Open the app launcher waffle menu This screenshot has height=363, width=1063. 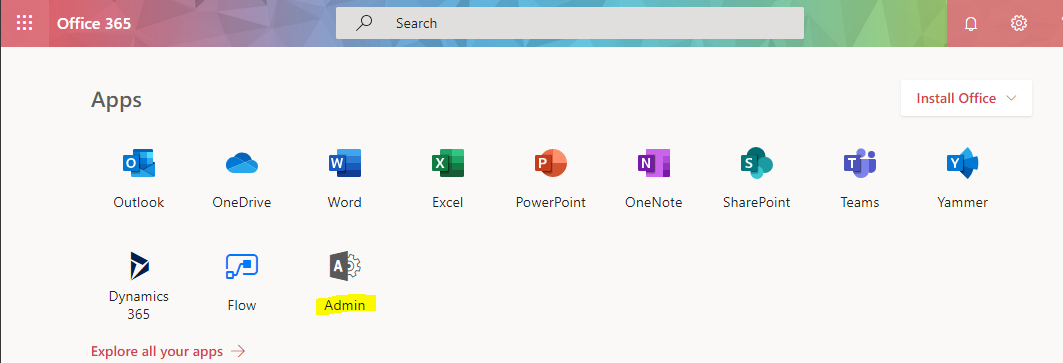tap(24, 23)
